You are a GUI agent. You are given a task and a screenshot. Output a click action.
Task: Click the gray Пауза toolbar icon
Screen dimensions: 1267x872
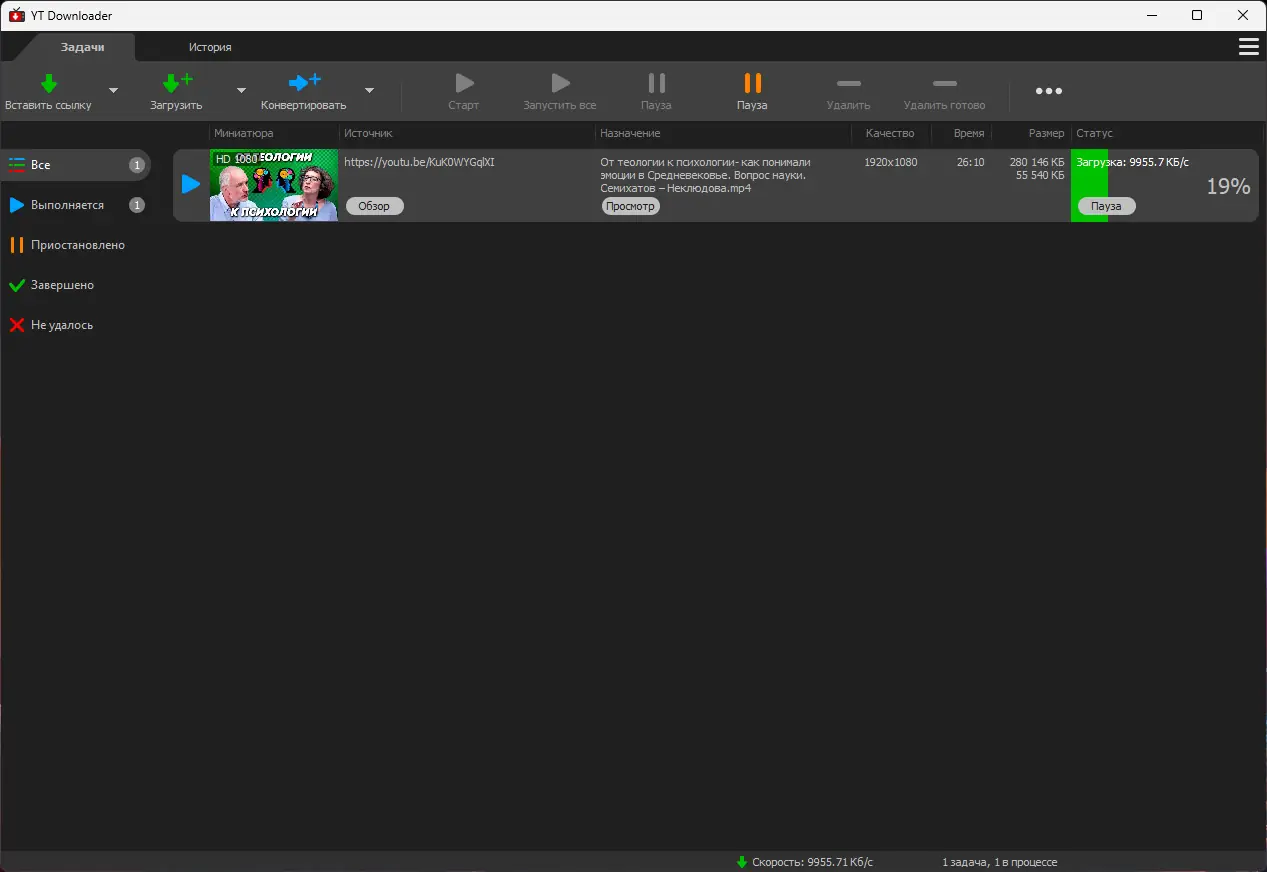(x=656, y=83)
